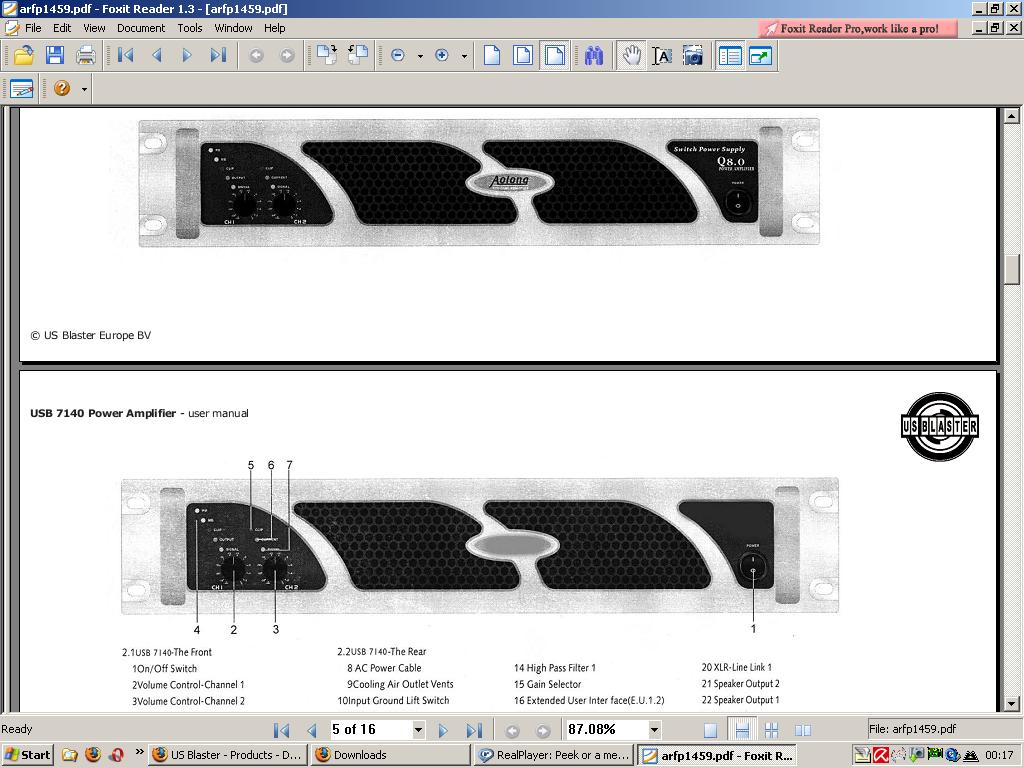1024x768 pixels.
Task: Launch Firefox from the quick launch bar
Action: click(x=93, y=755)
